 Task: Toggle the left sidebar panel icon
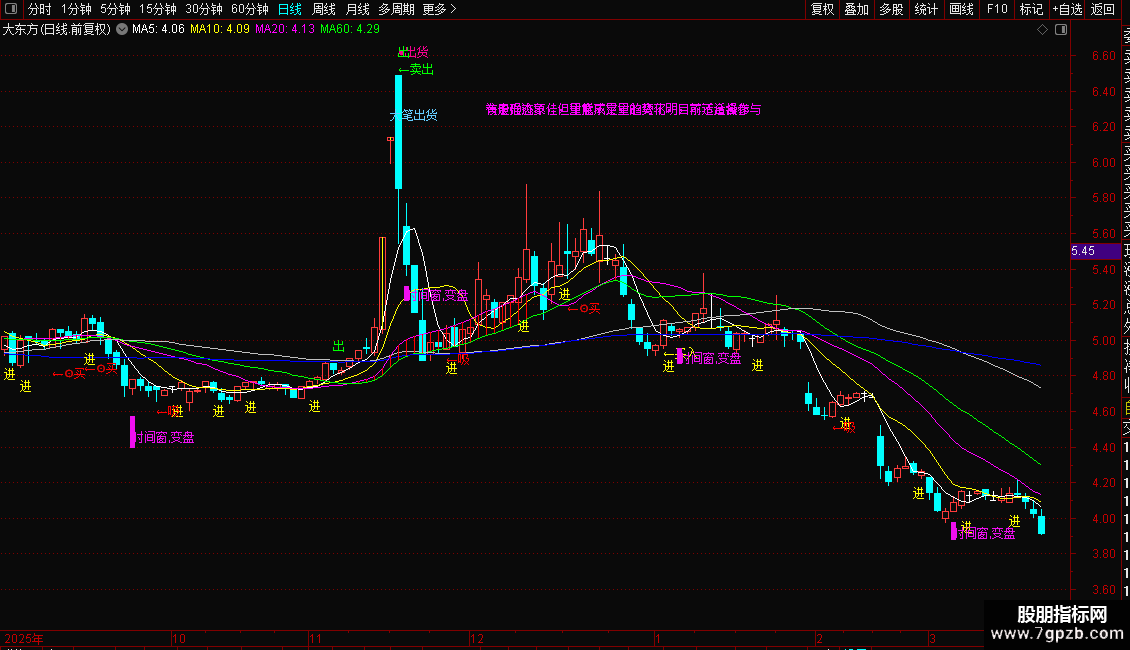coord(11,10)
